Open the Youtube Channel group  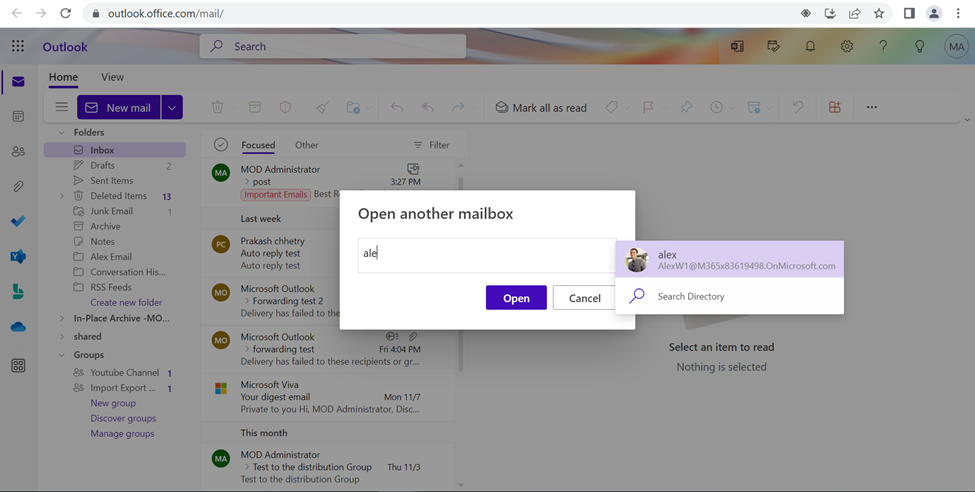click(124, 373)
